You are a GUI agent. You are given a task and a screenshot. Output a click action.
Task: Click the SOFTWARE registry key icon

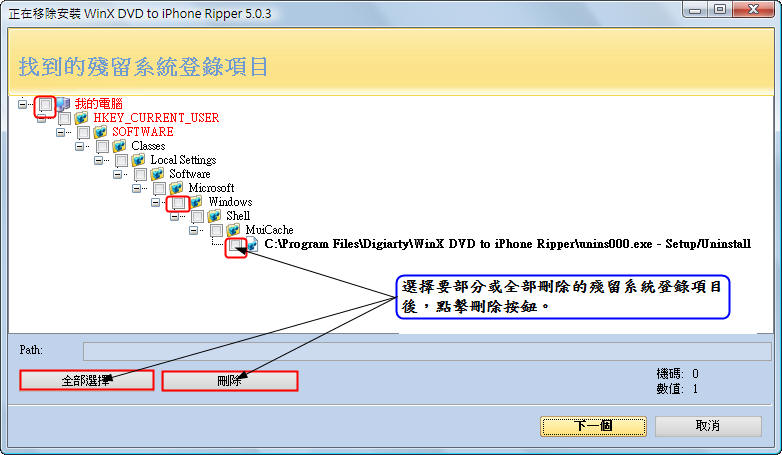tap(101, 132)
